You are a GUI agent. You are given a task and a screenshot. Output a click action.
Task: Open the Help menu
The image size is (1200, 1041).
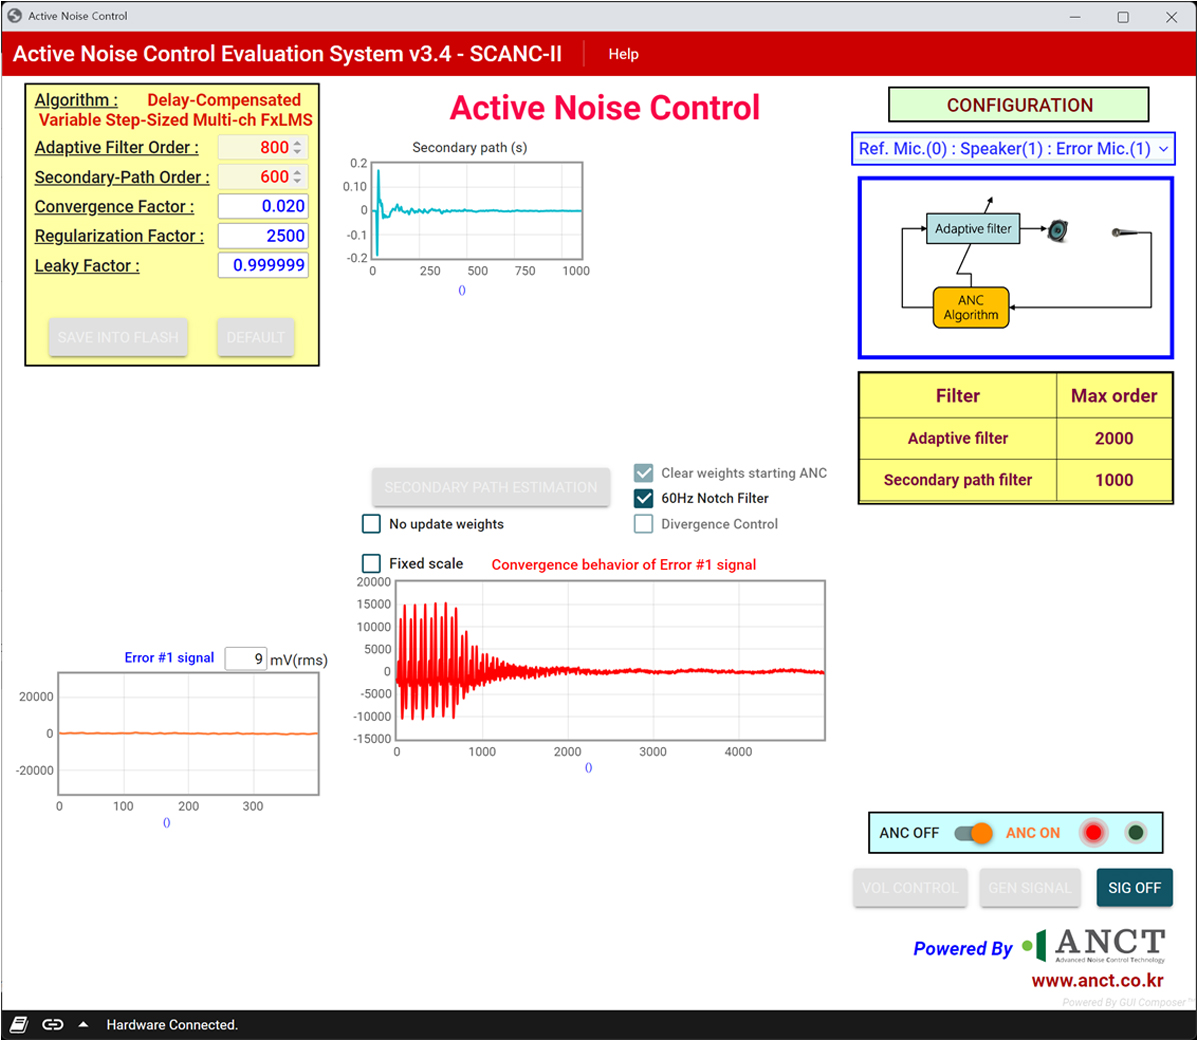point(623,54)
